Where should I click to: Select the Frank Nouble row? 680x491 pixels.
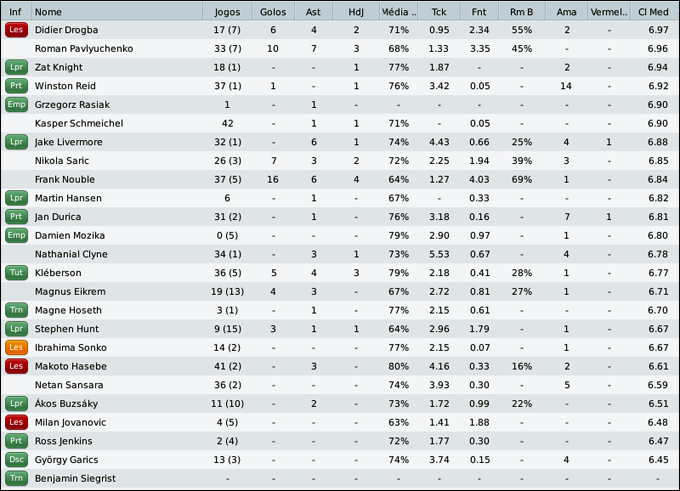tap(340, 179)
